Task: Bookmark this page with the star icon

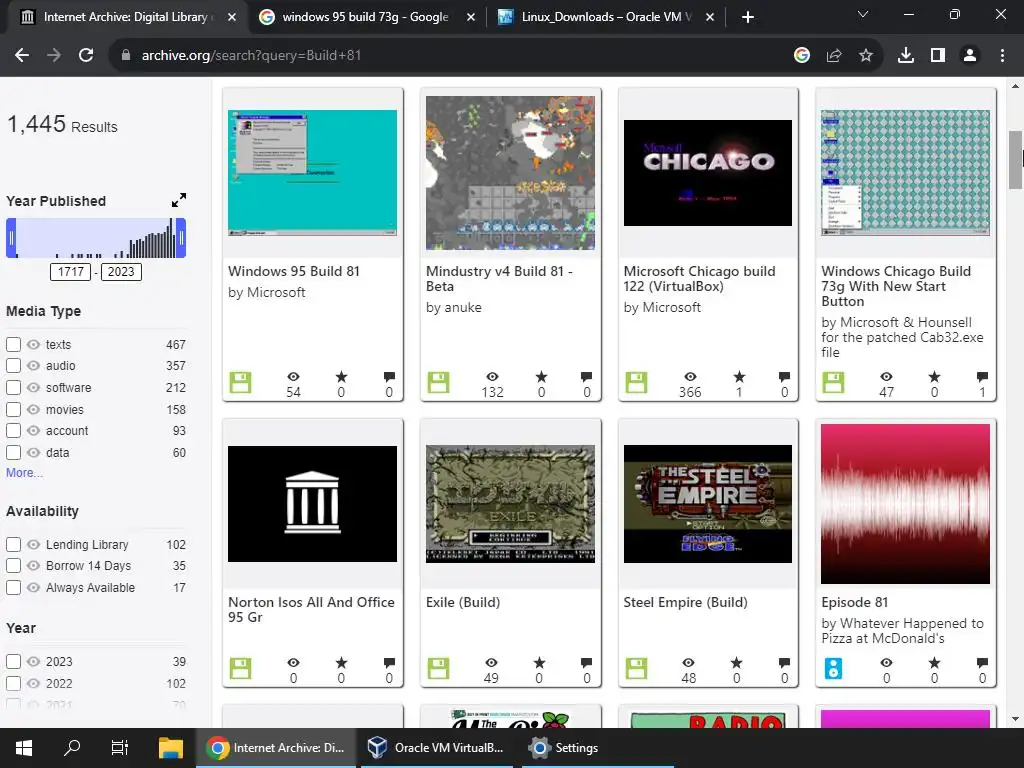Action: tap(865, 56)
